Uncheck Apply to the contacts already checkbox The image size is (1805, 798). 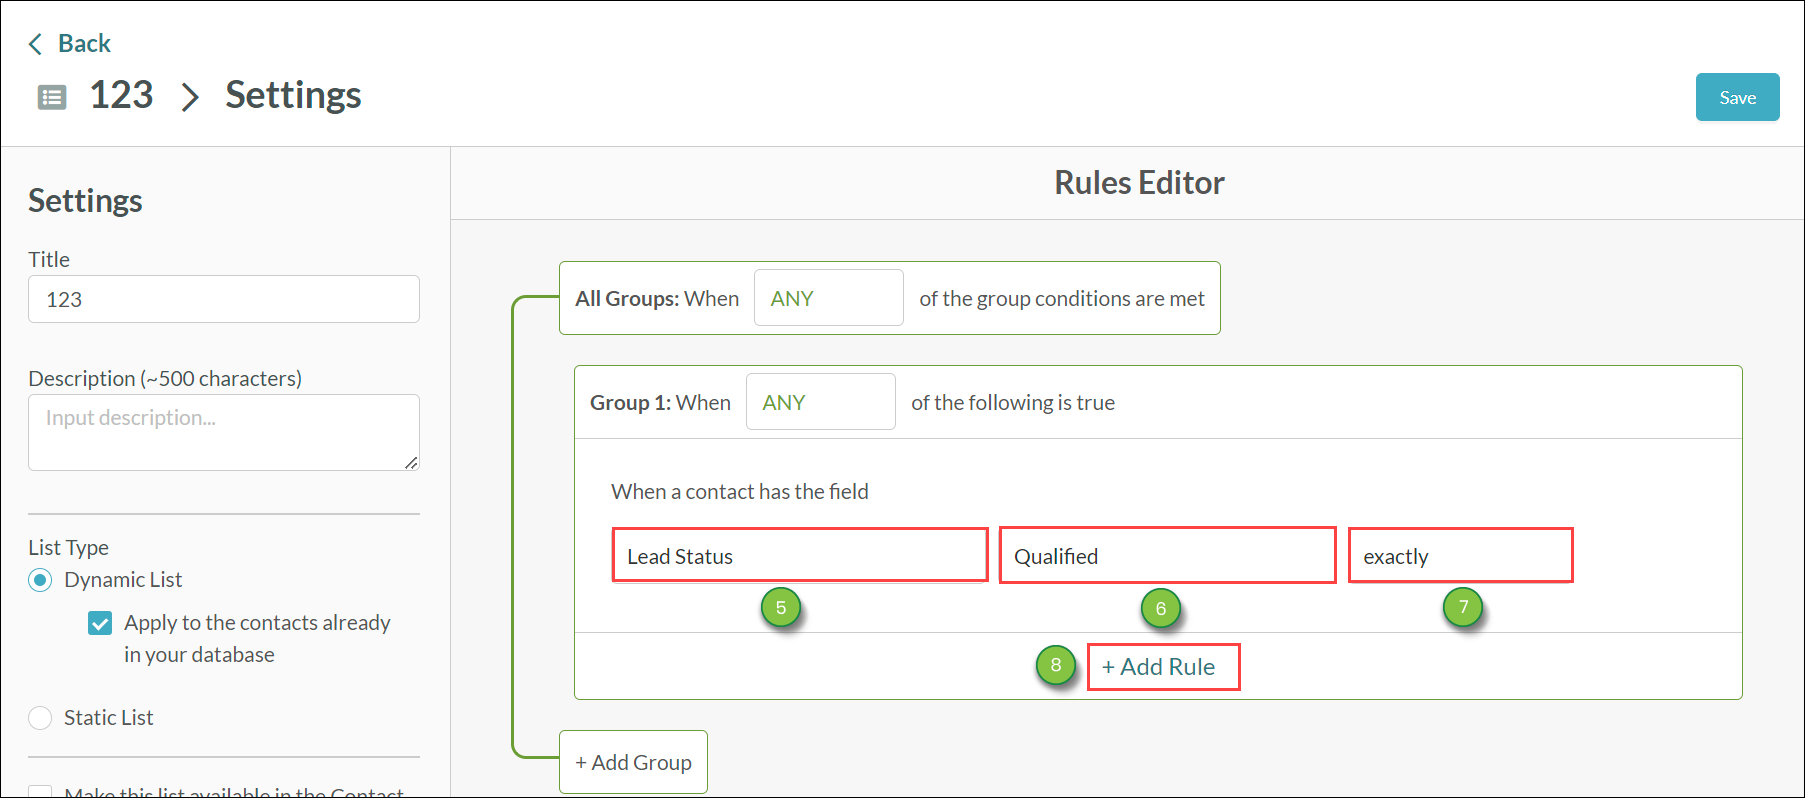pos(100,623)
